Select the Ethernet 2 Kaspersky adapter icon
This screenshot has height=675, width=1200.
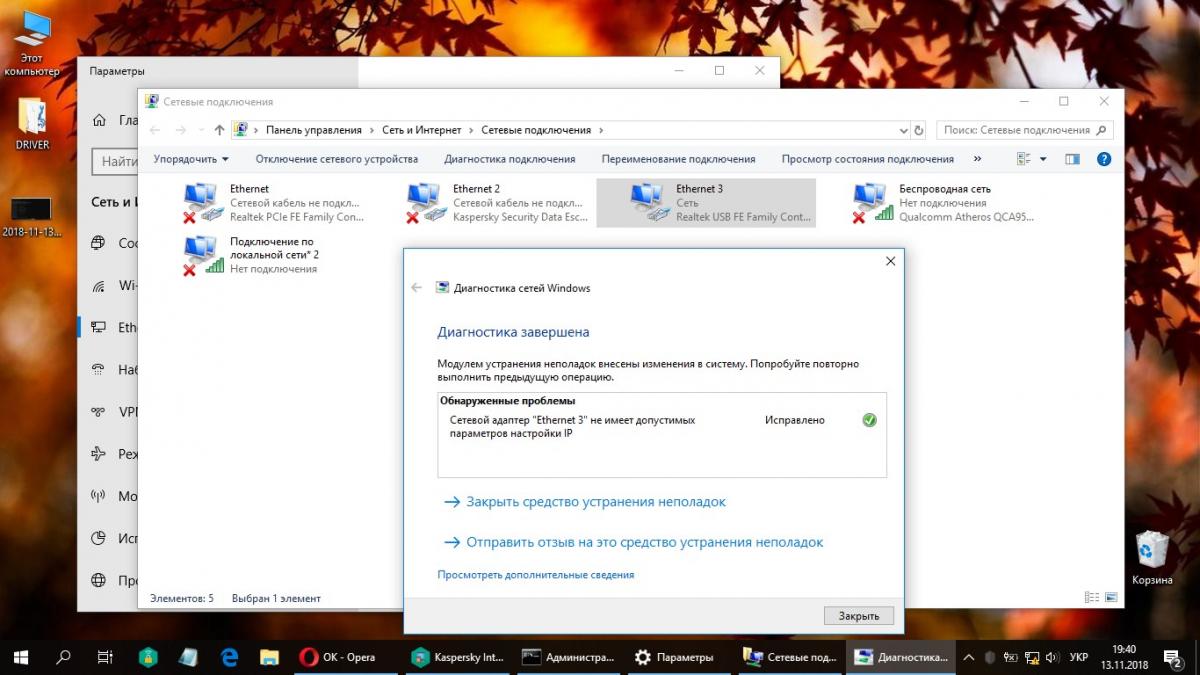coord(427,202)
